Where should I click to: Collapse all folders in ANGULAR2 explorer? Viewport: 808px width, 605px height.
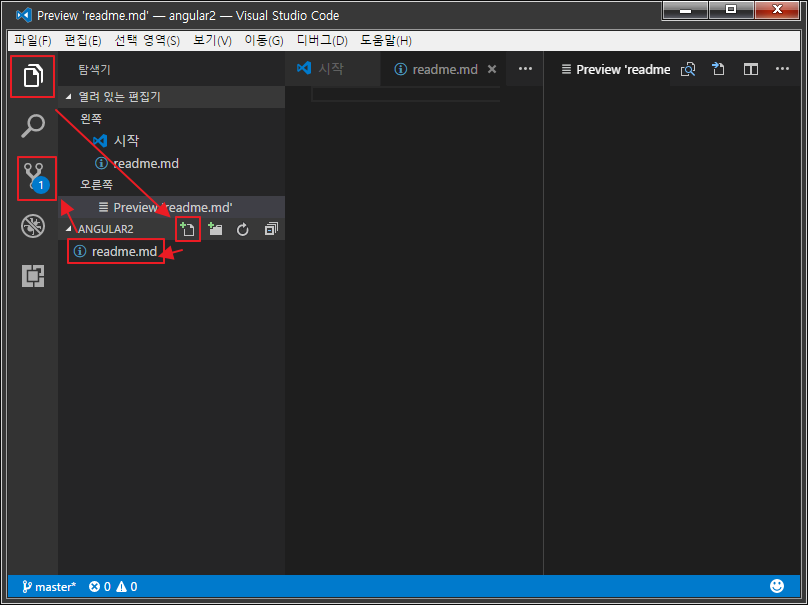pyautogui.click(x=270, y=229)
